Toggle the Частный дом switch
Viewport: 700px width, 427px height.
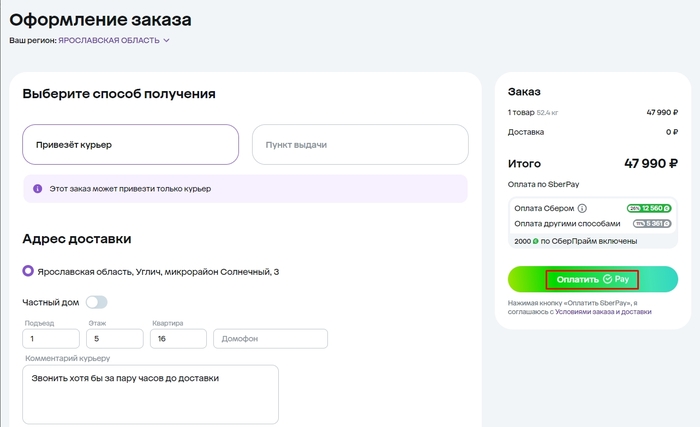tap(97, 302)
